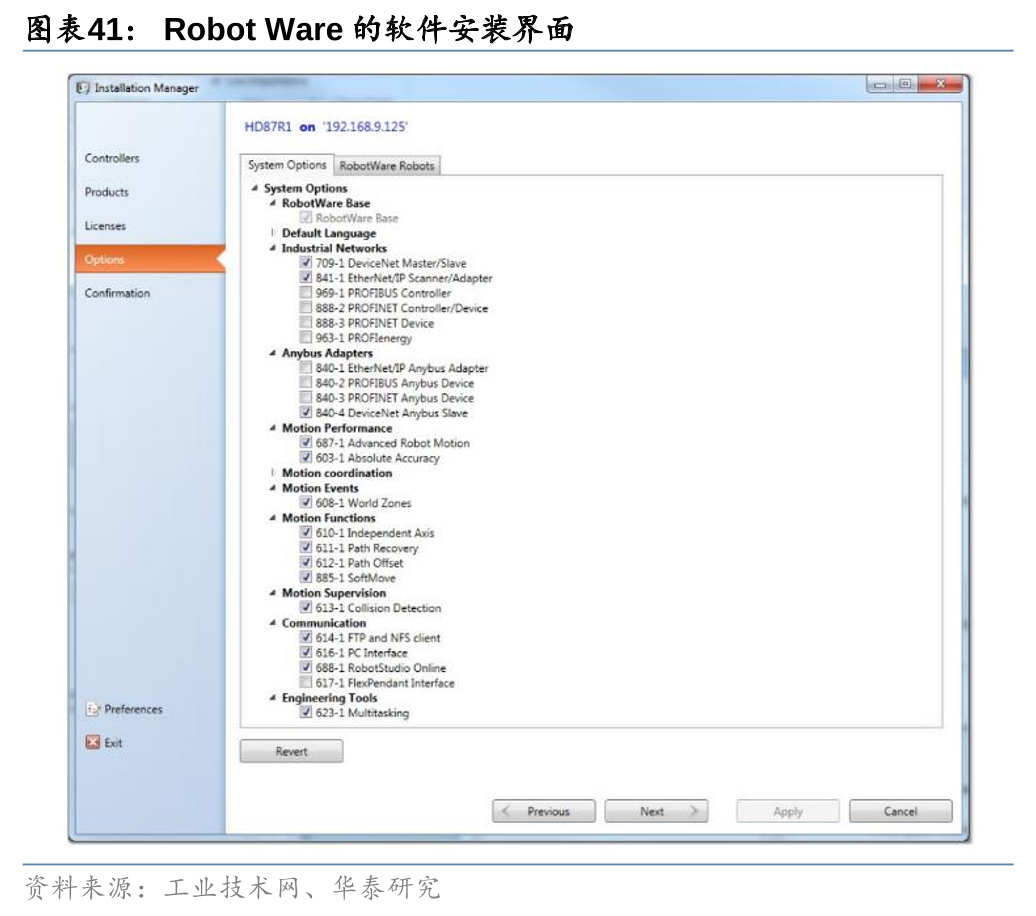1036x916 pixels.
Task: Enable 888-3 PROFINET Device checkbox
Action: click(305, 323)
